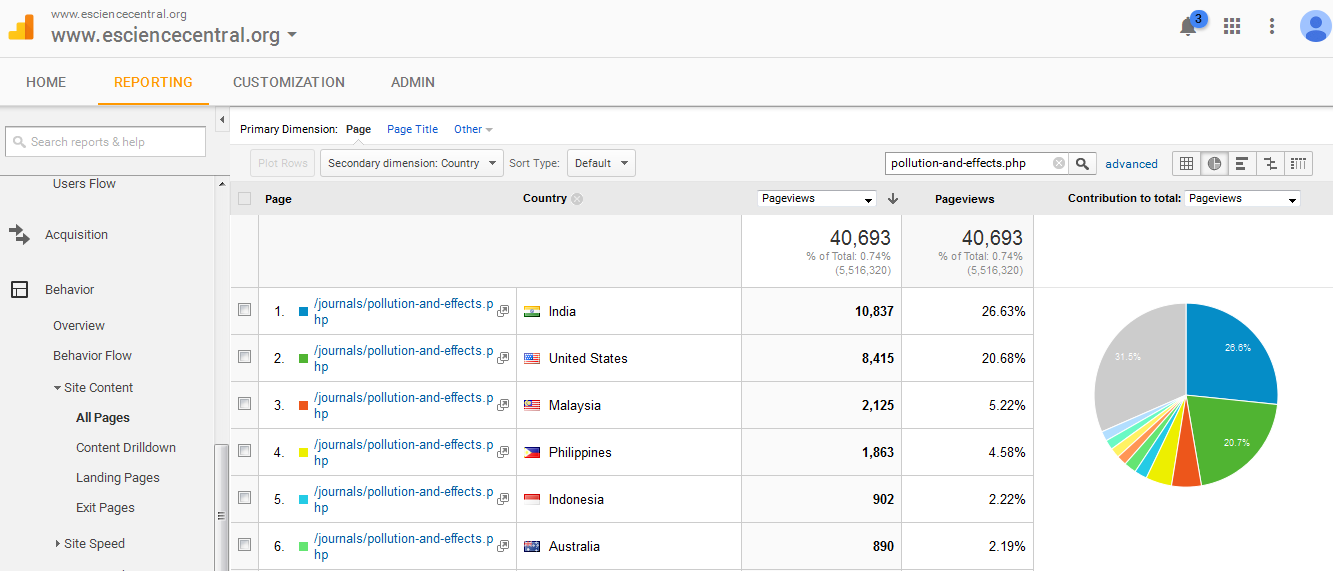Click the Behavior section icon
This screenshot has width=1333, height=571.
pyautogui.click(x=19, y=290)
